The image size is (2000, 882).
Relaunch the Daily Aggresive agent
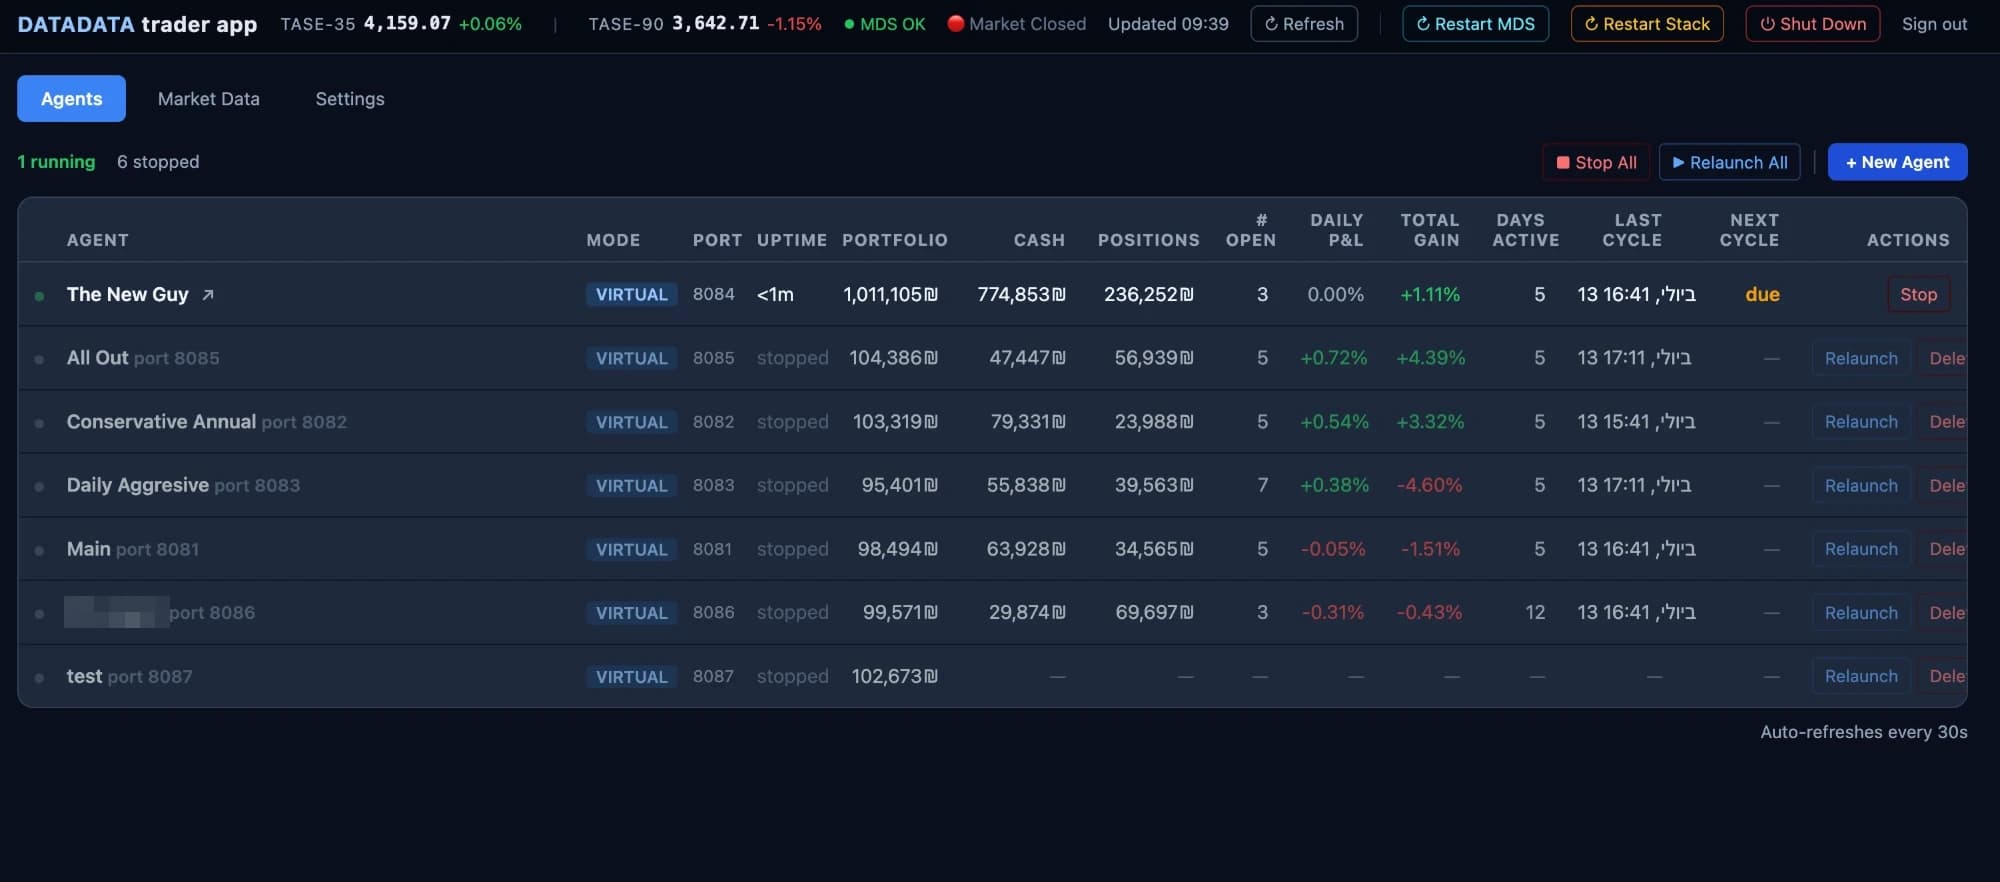point(1861,485)
